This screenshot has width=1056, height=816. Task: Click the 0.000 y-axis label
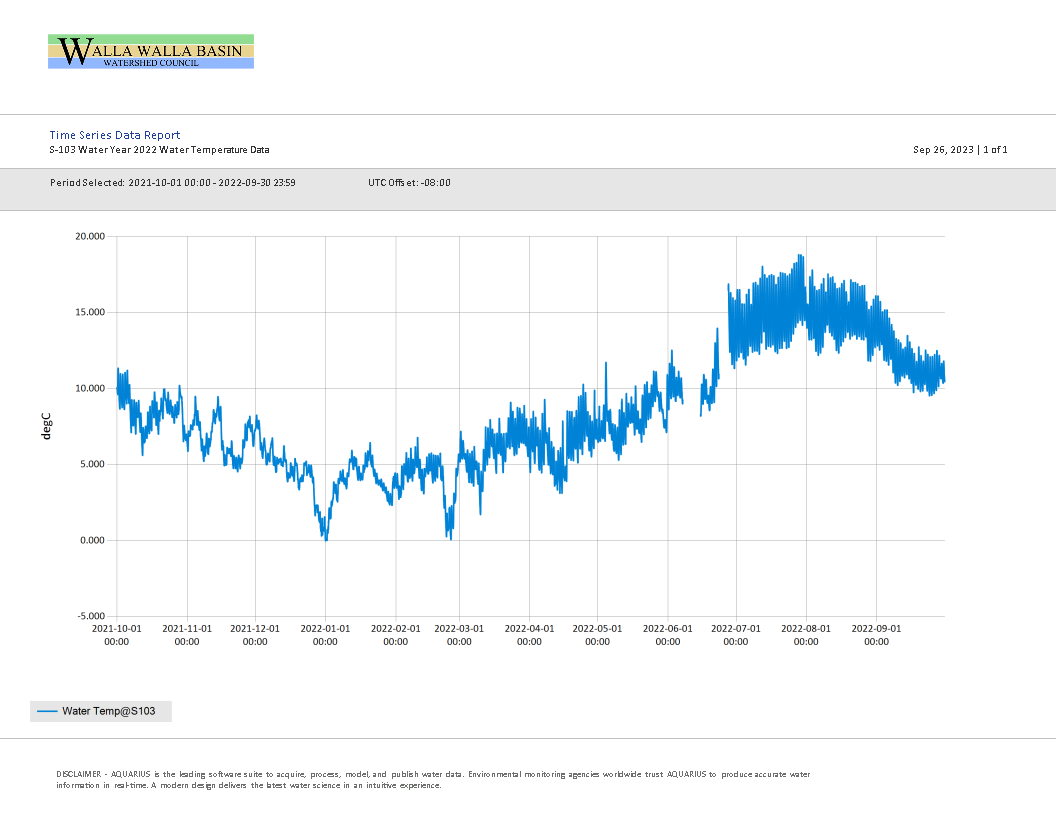point(92,540)
